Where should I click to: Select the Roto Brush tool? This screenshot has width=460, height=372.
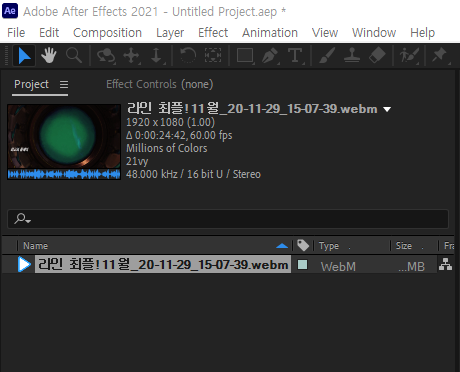(409, 55)
